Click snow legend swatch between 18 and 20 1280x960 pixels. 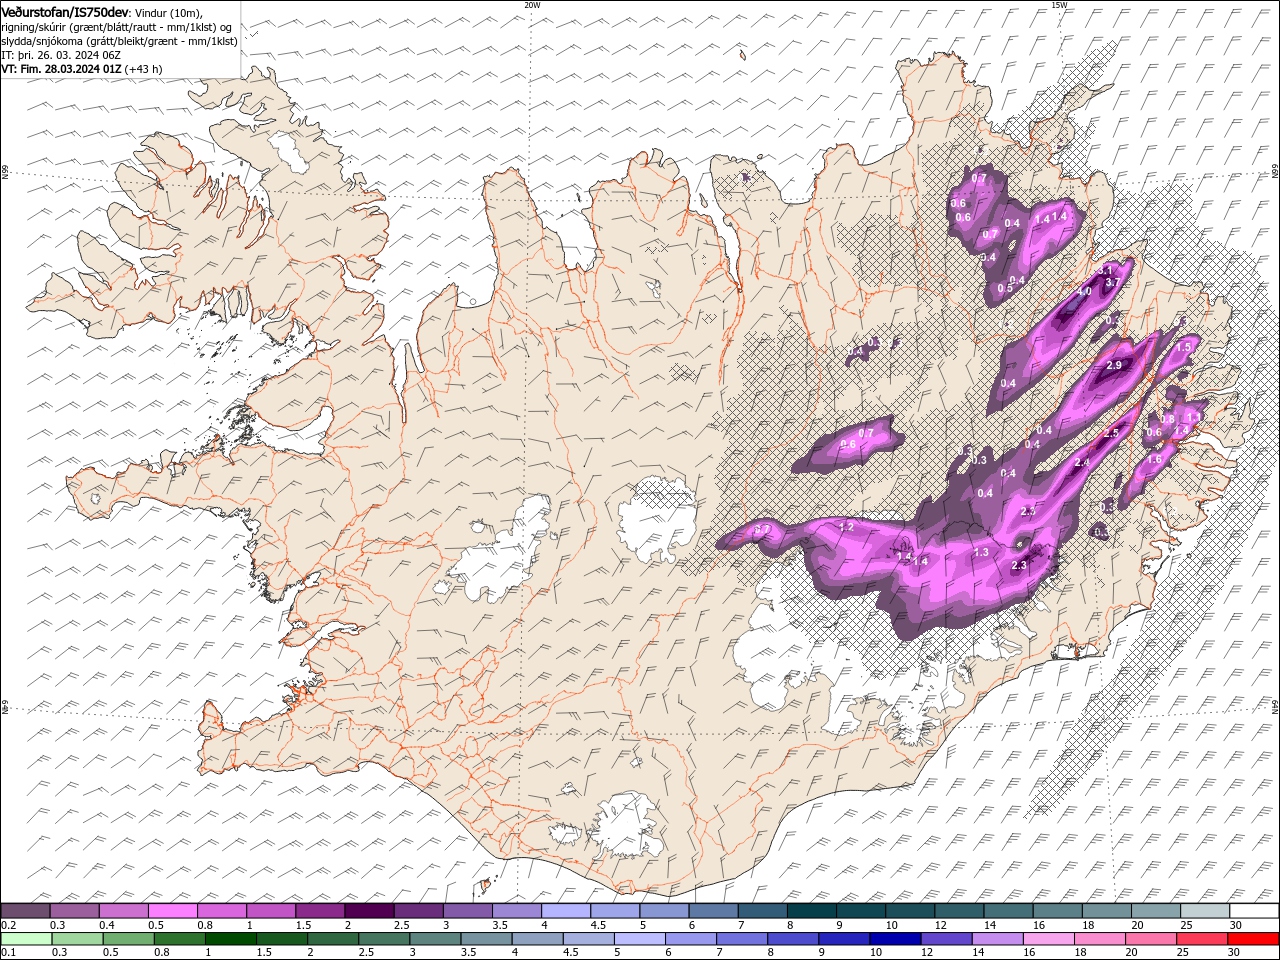coord(1105,911)
